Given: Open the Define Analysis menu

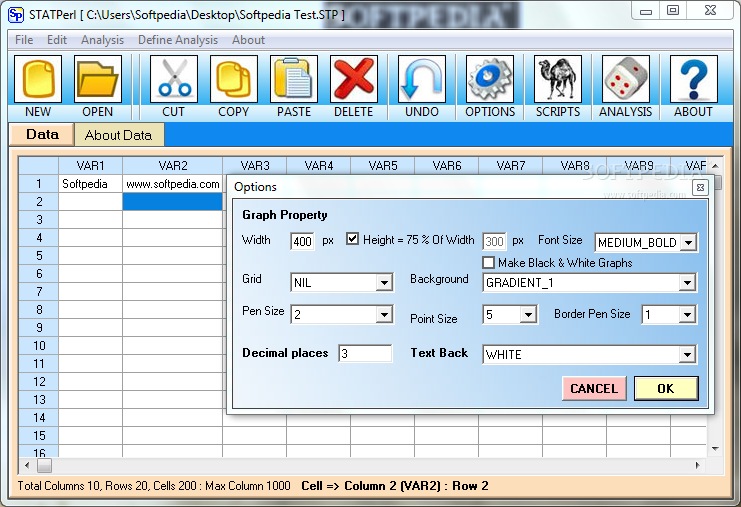Looking at the screenshot, I should click(x=178, y=40).
